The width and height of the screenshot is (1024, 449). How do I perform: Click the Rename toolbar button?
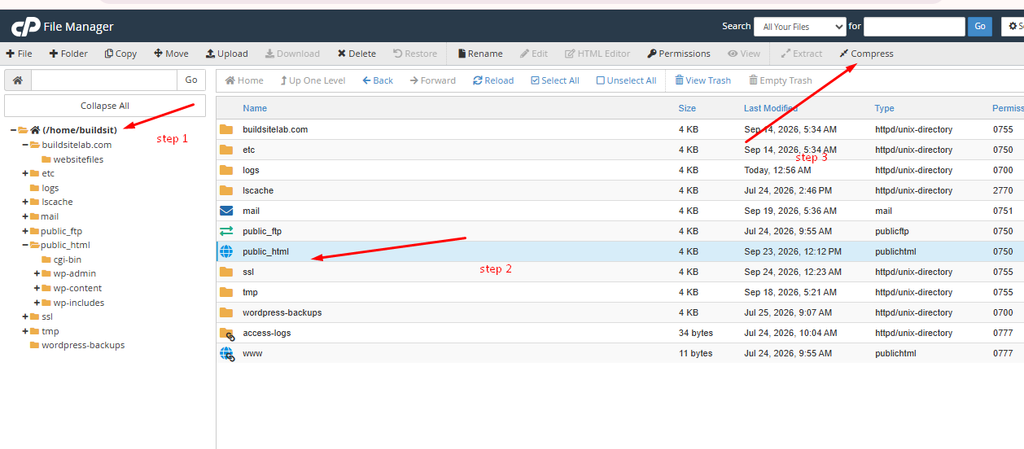point(480,54)
